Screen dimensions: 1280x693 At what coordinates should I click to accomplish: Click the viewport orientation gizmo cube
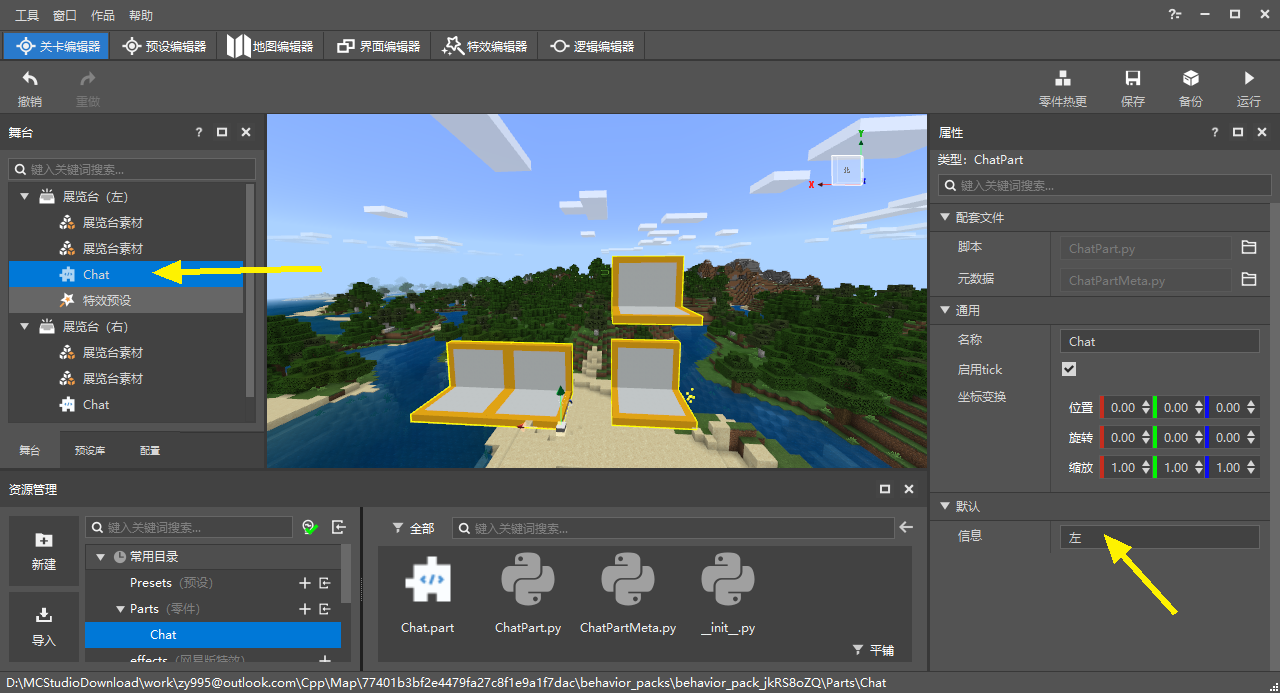(x=847, y=170)
